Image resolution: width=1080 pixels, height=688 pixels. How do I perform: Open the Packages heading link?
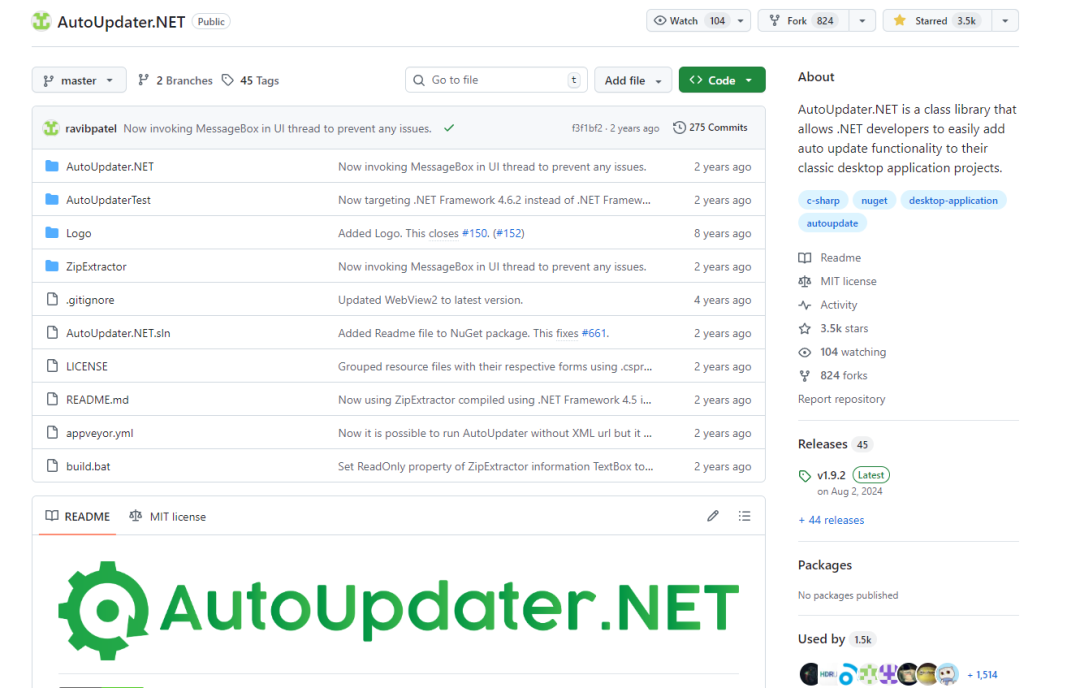point(824,565)
